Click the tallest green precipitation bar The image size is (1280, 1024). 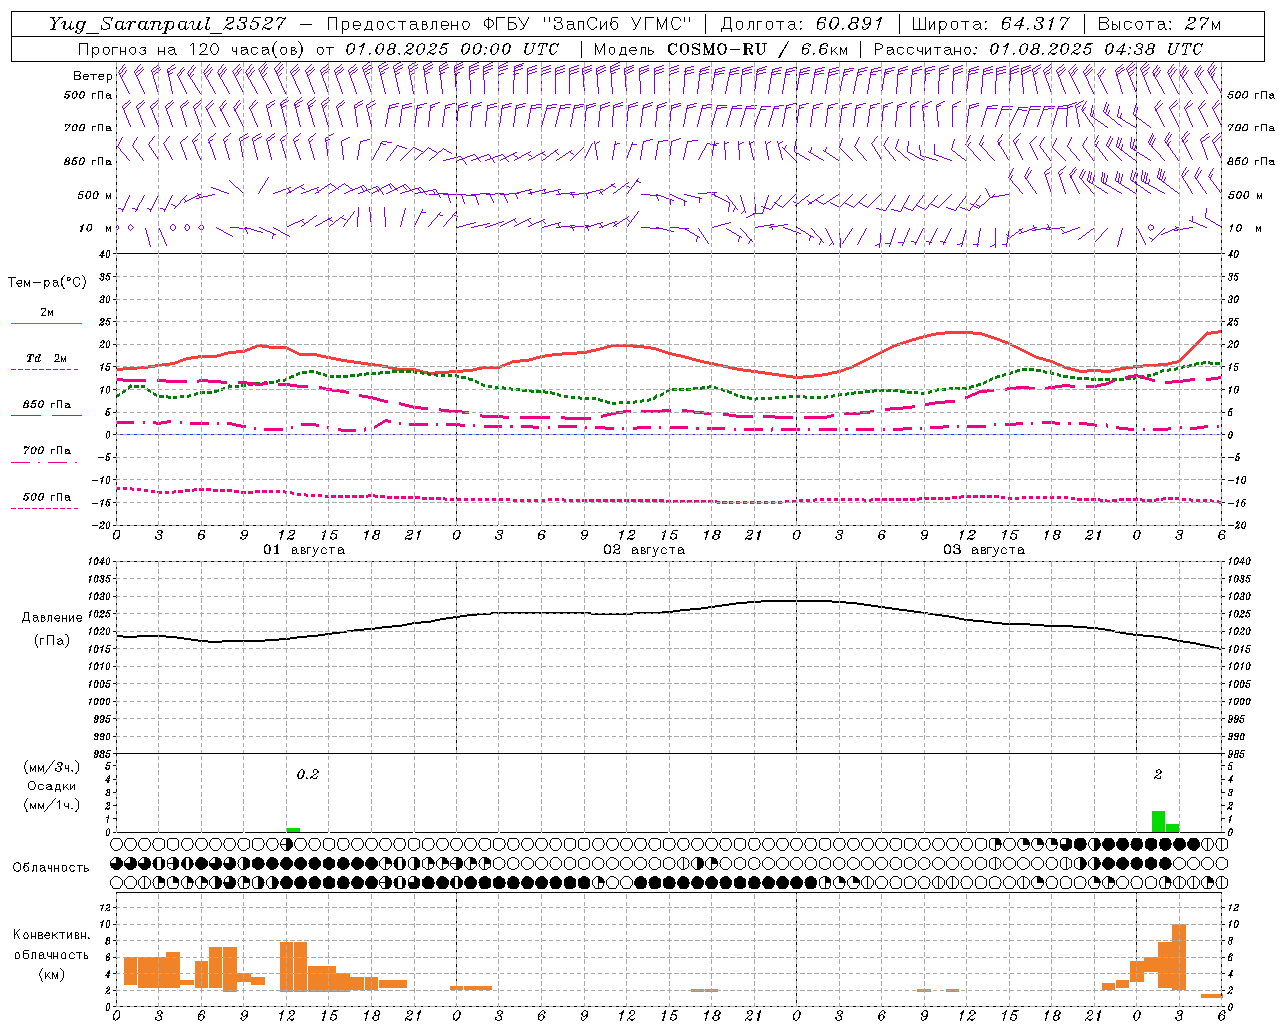pyautogui.click(x=1158, y=821)
